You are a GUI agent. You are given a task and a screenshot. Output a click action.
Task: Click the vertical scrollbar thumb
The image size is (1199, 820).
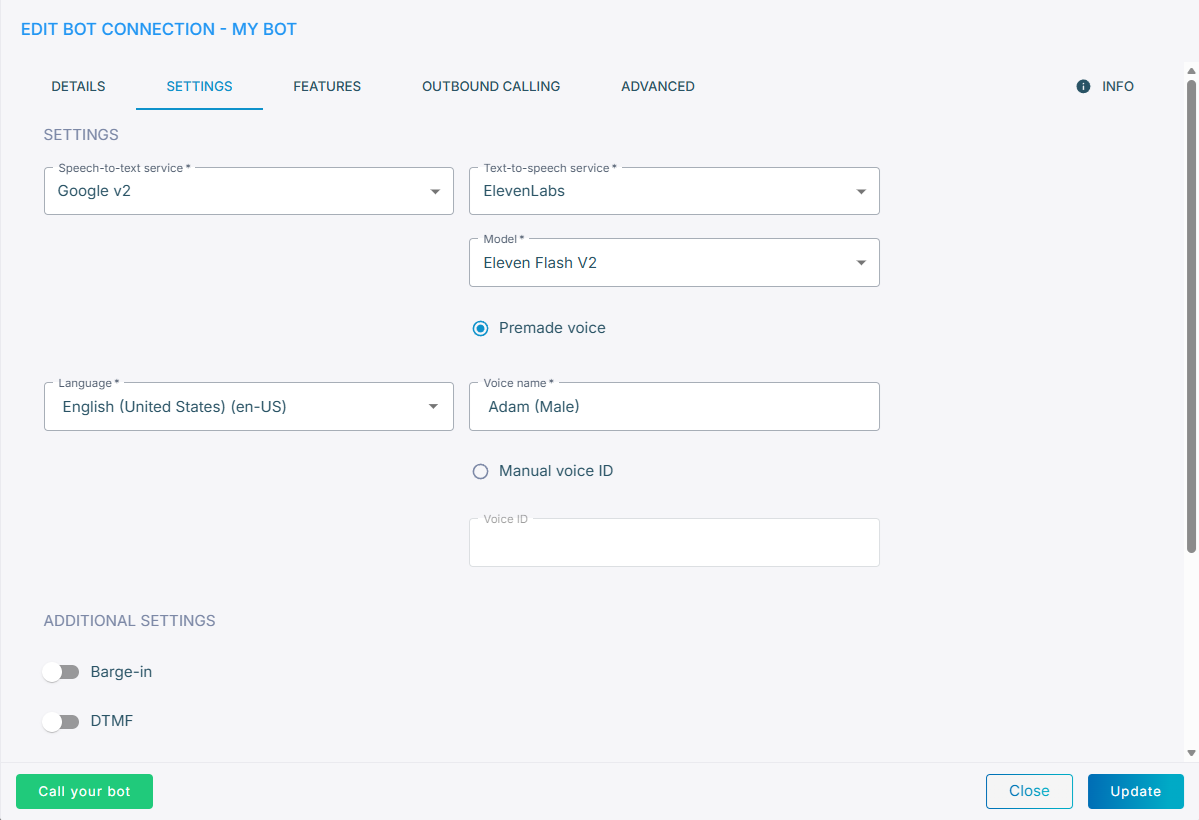(x=1191, y=315)
